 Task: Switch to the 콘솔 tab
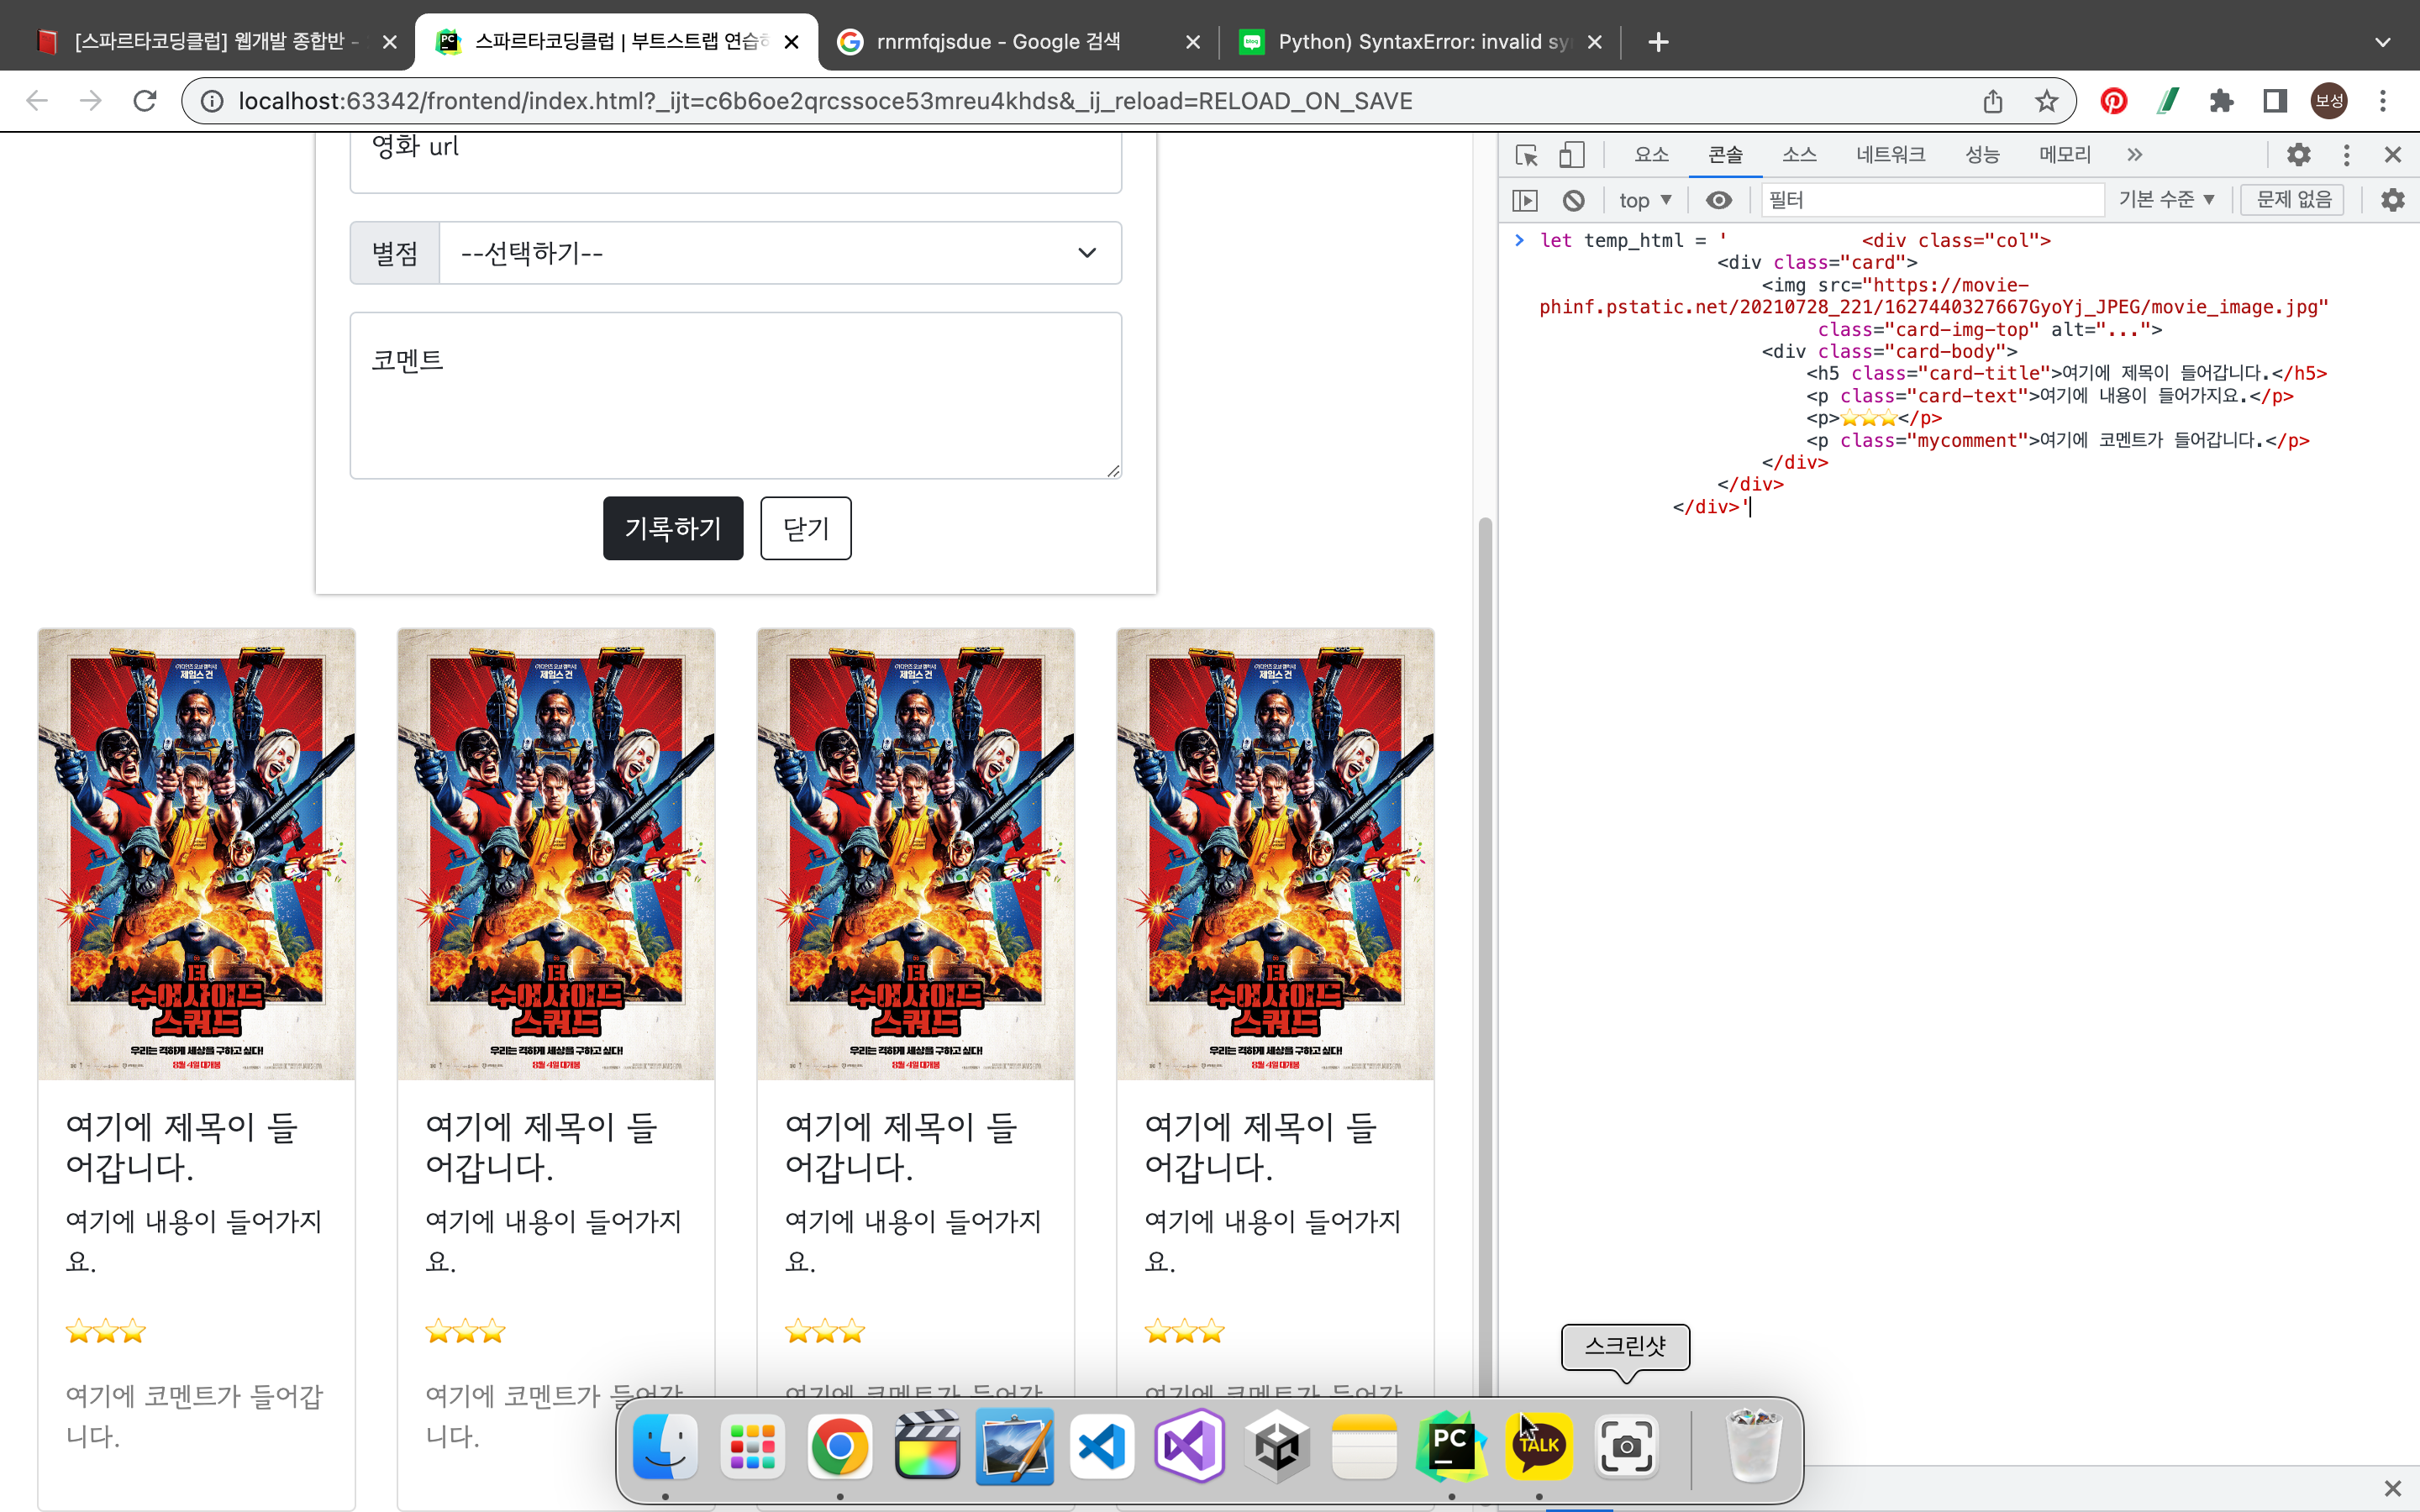point(1725,155)
